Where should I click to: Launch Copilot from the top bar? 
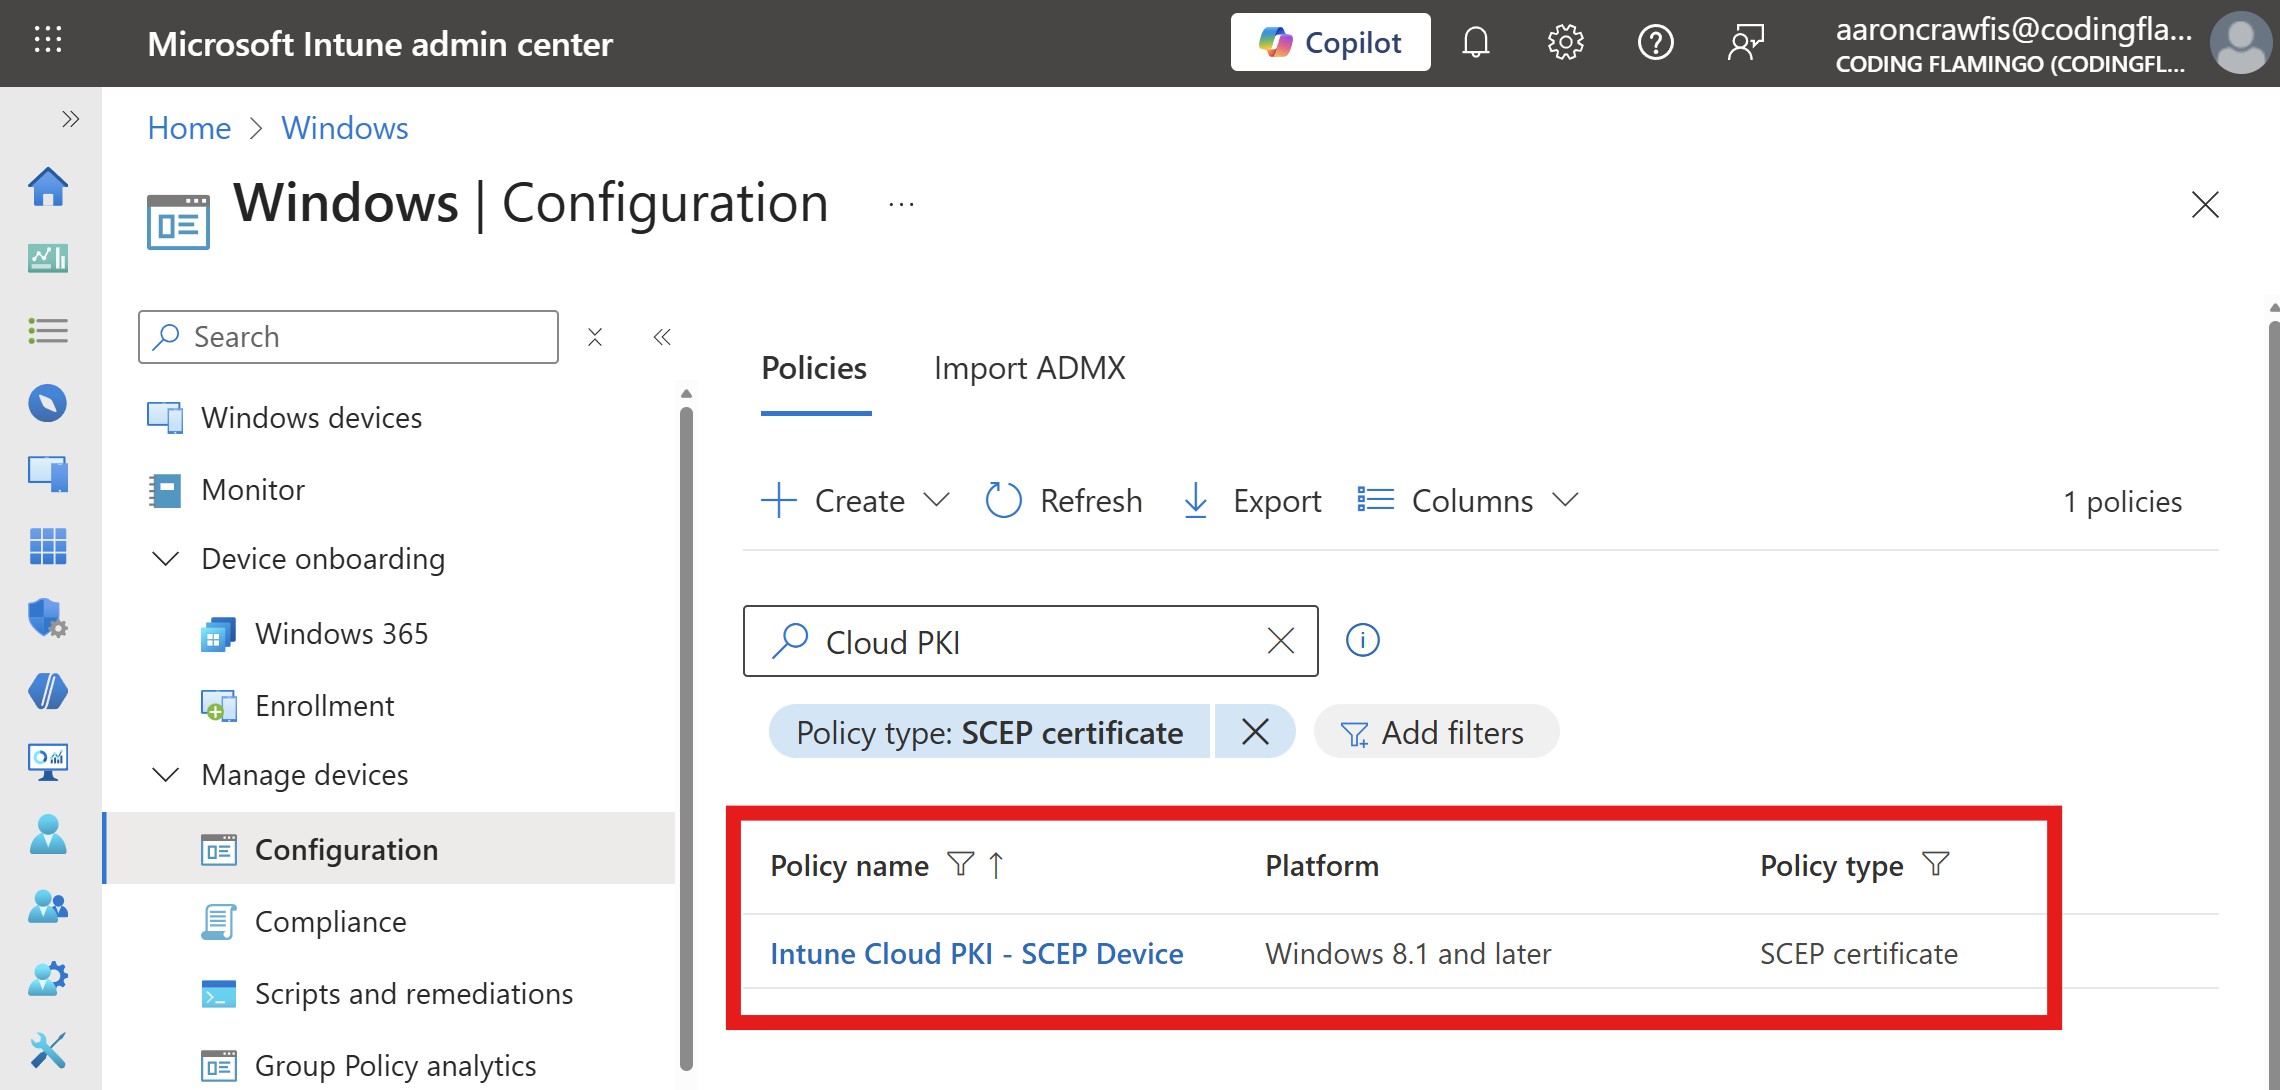point(1330,42)
